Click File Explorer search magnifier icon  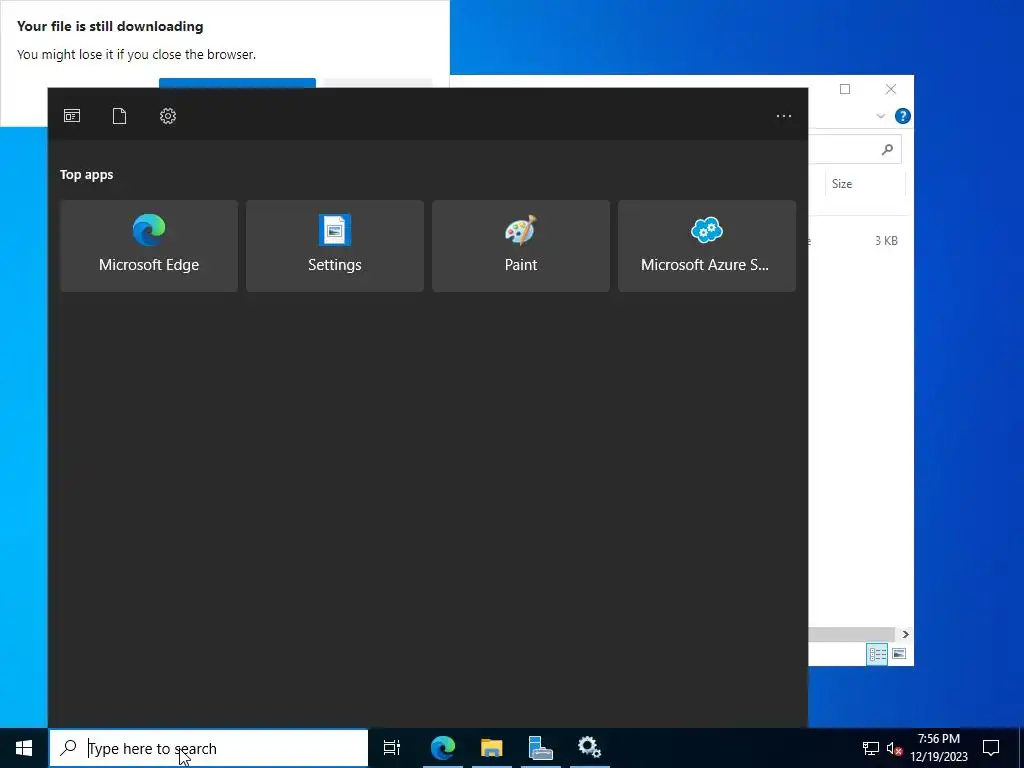pyautogui.click(x=887, y=150)
